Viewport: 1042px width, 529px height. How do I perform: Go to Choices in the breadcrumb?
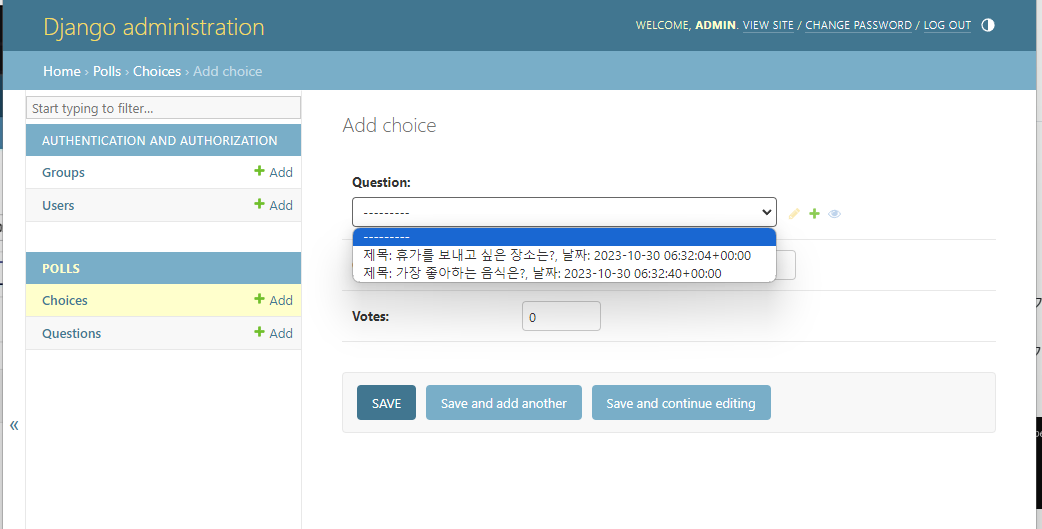coord(157,71)
